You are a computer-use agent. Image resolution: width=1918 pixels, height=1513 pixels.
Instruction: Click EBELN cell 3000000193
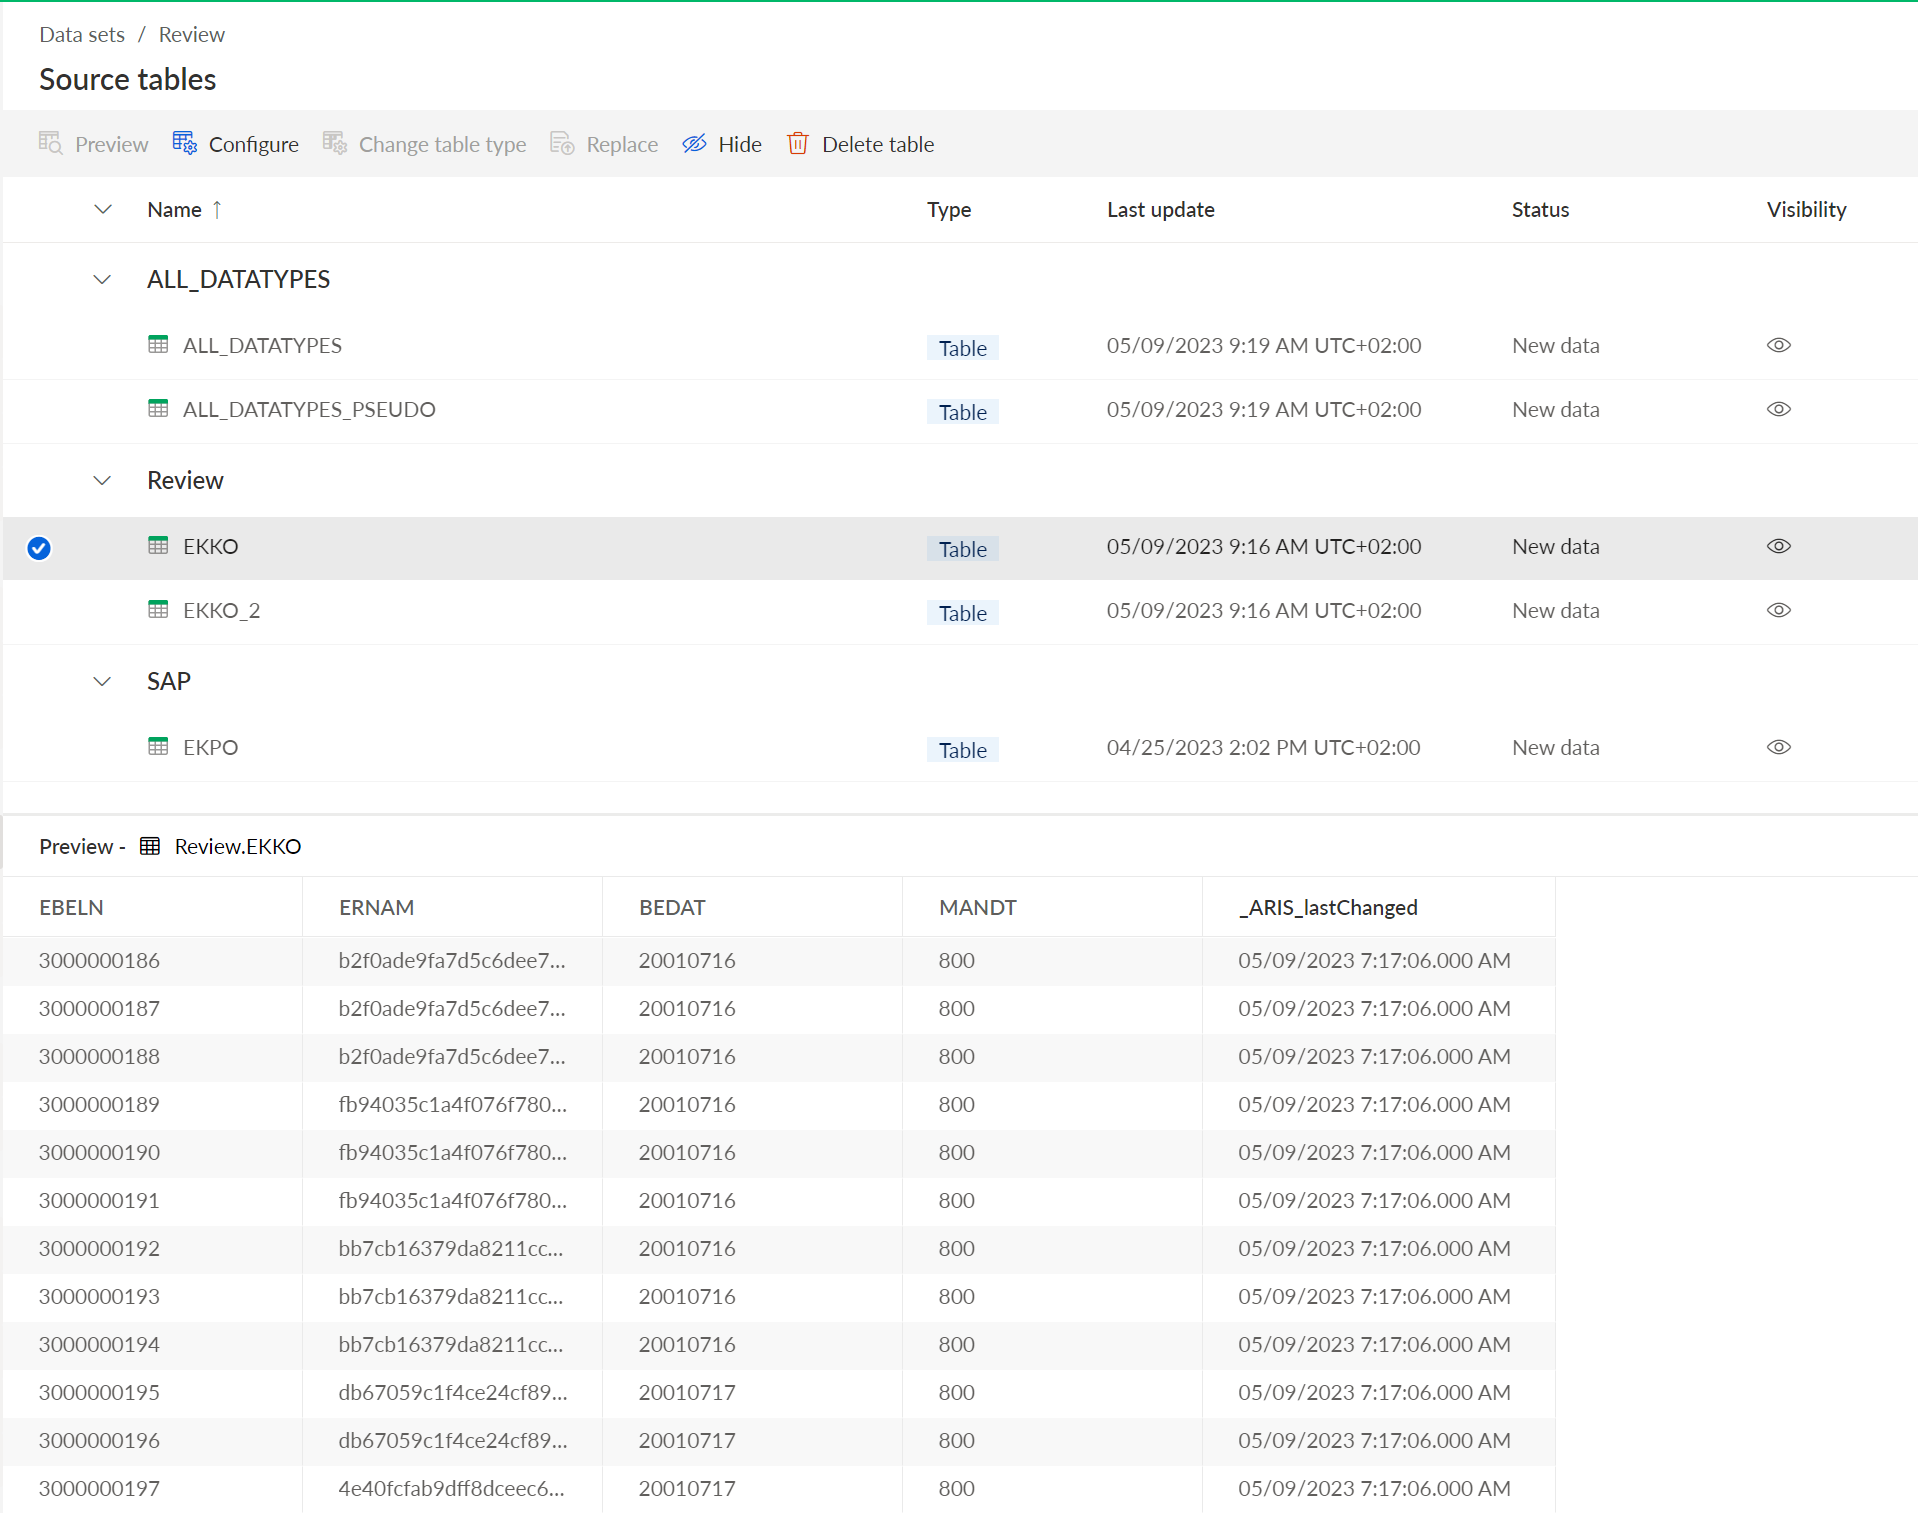pos(99,1296)
